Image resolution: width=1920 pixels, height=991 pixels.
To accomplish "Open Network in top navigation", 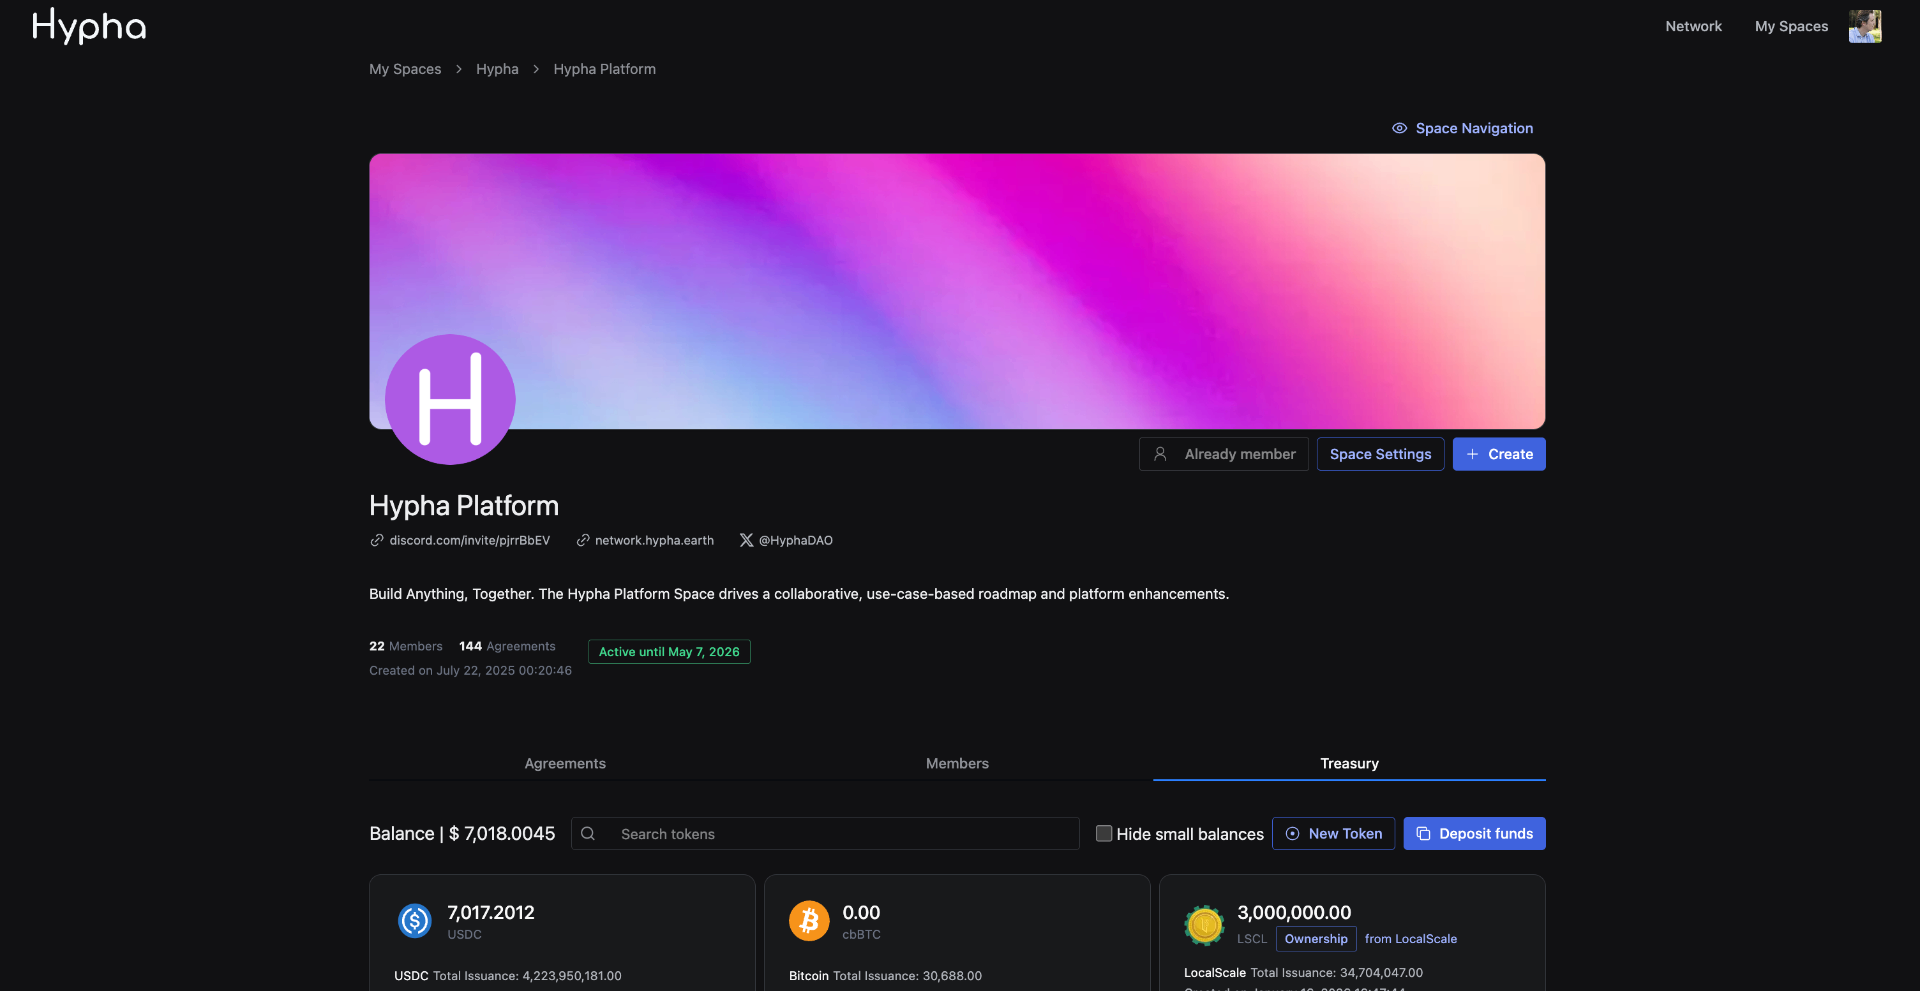I will point(1693,26).
